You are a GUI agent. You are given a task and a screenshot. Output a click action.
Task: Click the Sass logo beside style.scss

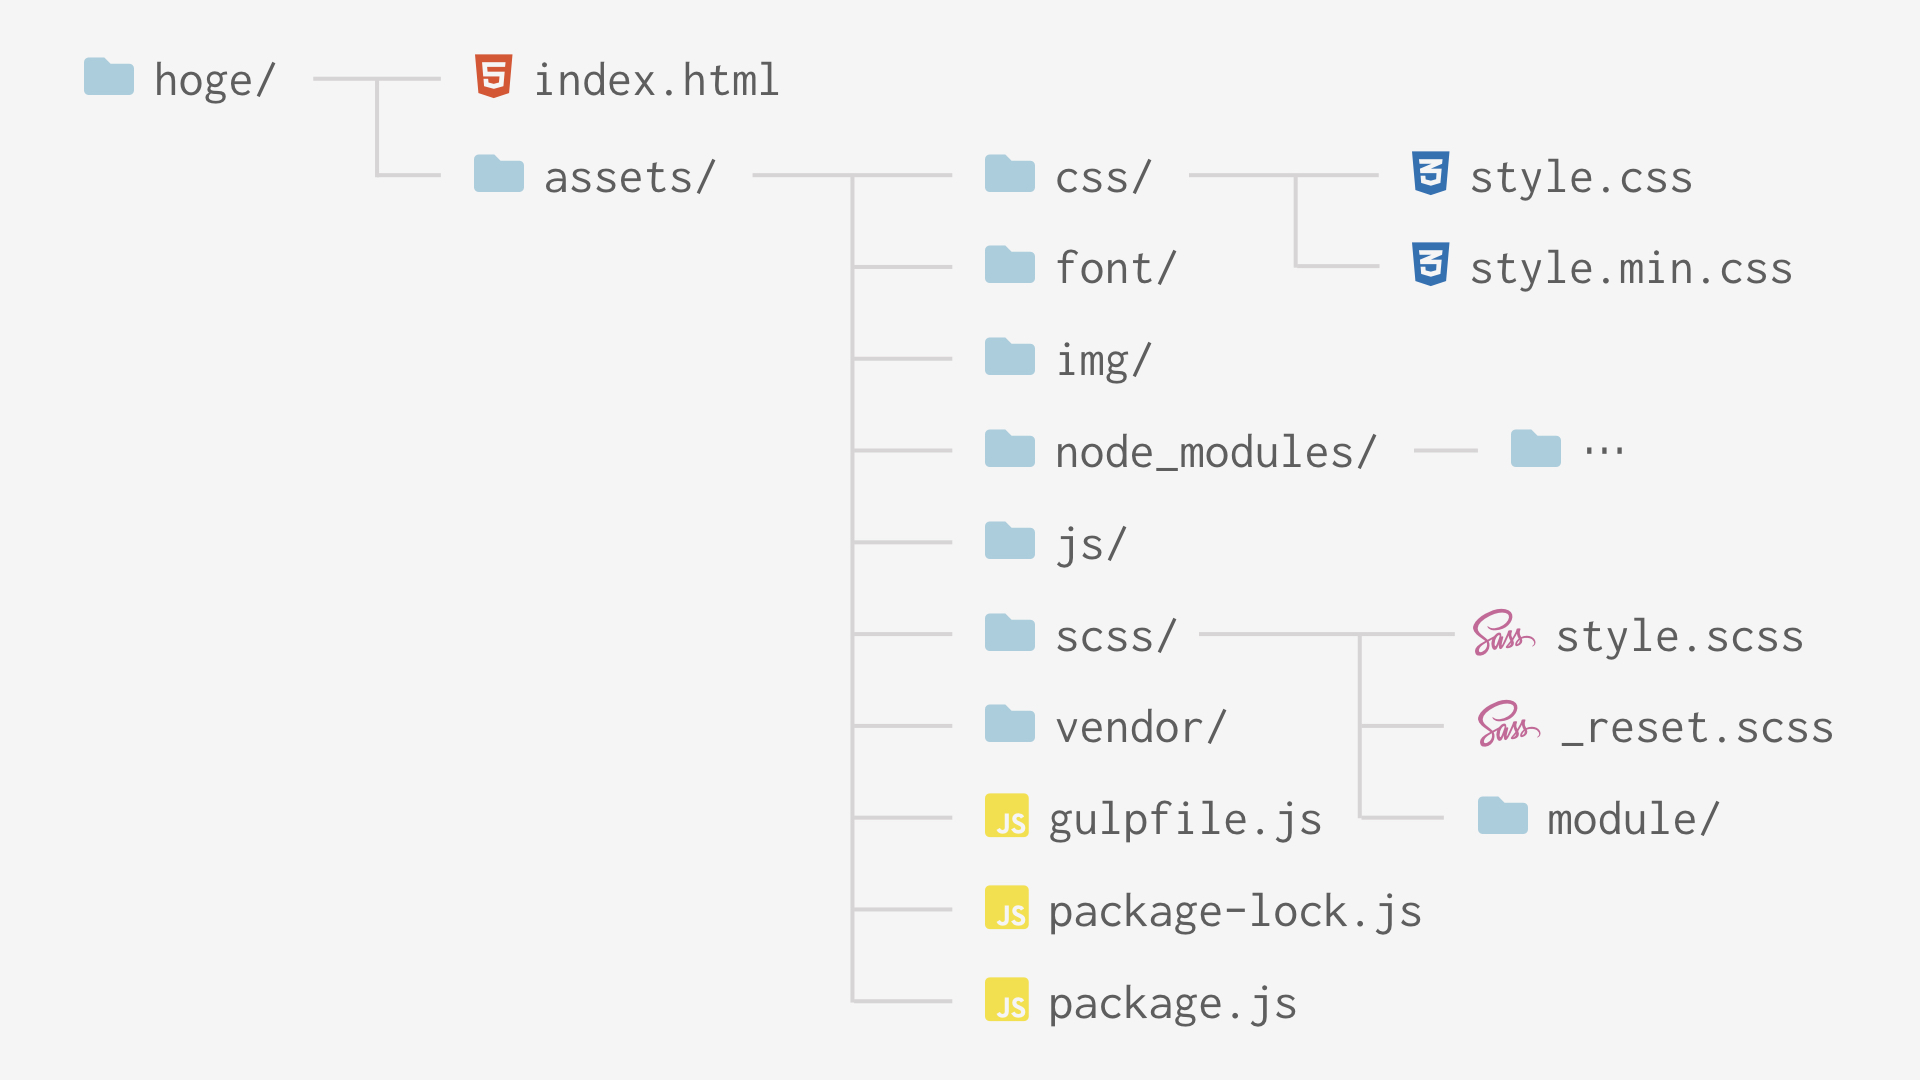[1502, 633]
